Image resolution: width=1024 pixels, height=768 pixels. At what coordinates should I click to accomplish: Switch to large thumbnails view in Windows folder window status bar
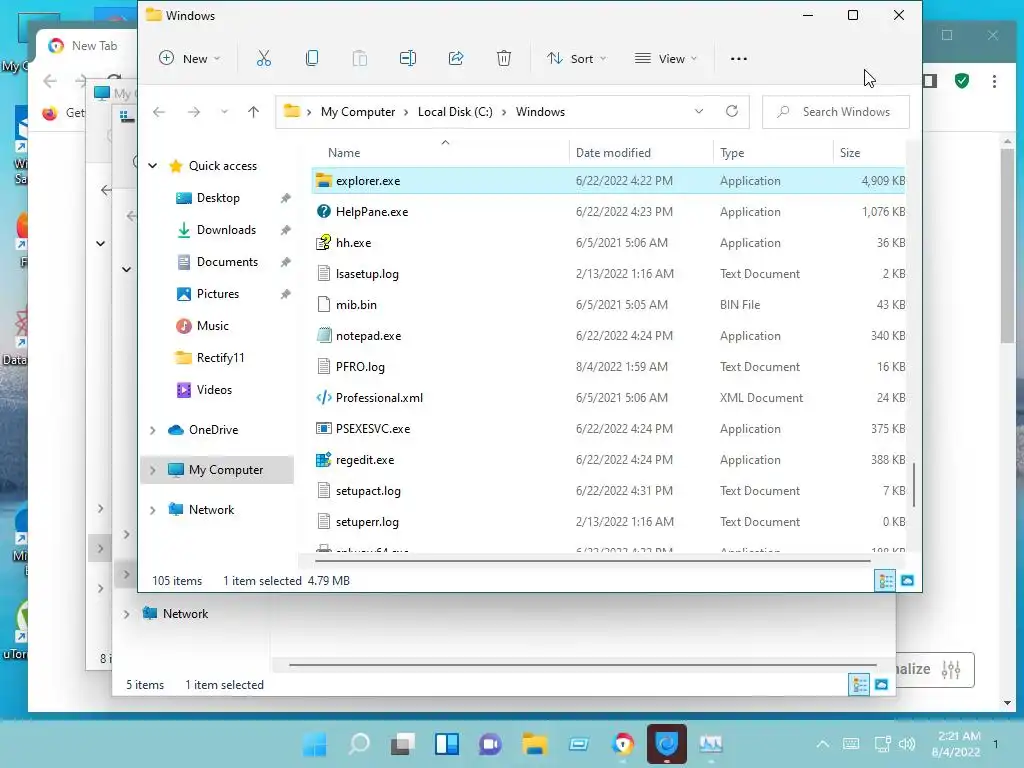click(908, 581)
